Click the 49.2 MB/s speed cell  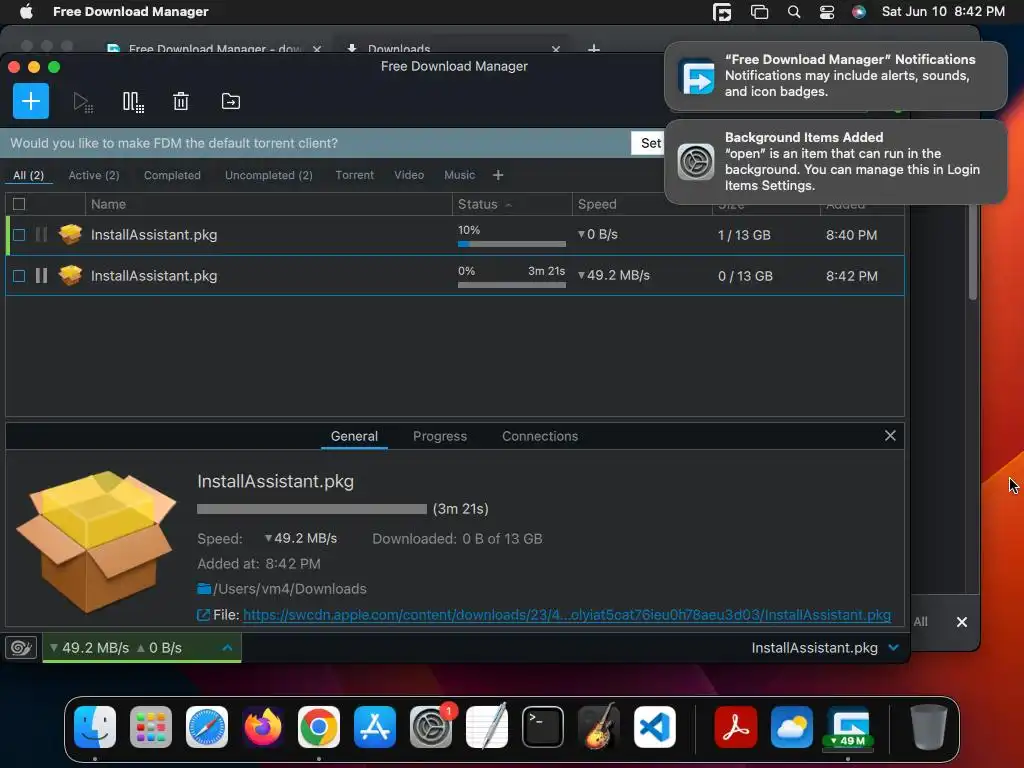(x=614, y=275)
